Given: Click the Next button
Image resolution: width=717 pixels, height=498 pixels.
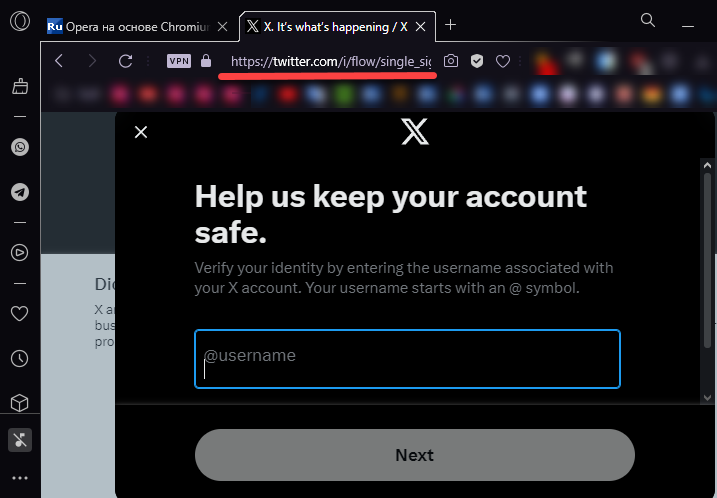Looking at the screenshot, I should click(415, 455).
